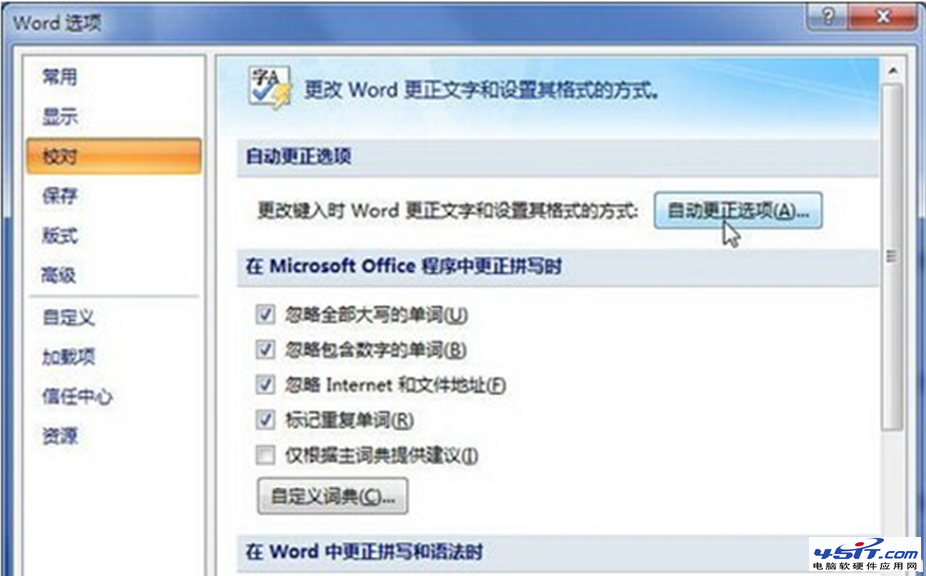Open the 保存 options category

click(59, 196)
